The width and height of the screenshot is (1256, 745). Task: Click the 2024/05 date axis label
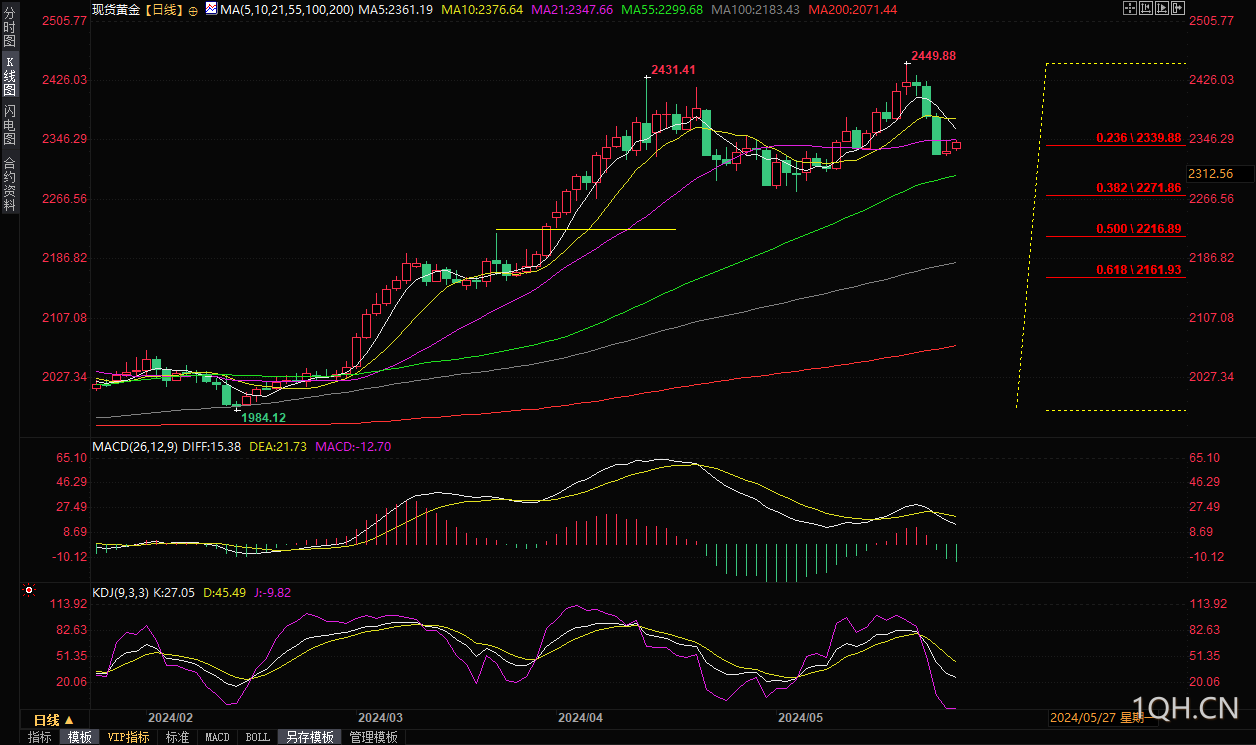[x=800, y=718]
